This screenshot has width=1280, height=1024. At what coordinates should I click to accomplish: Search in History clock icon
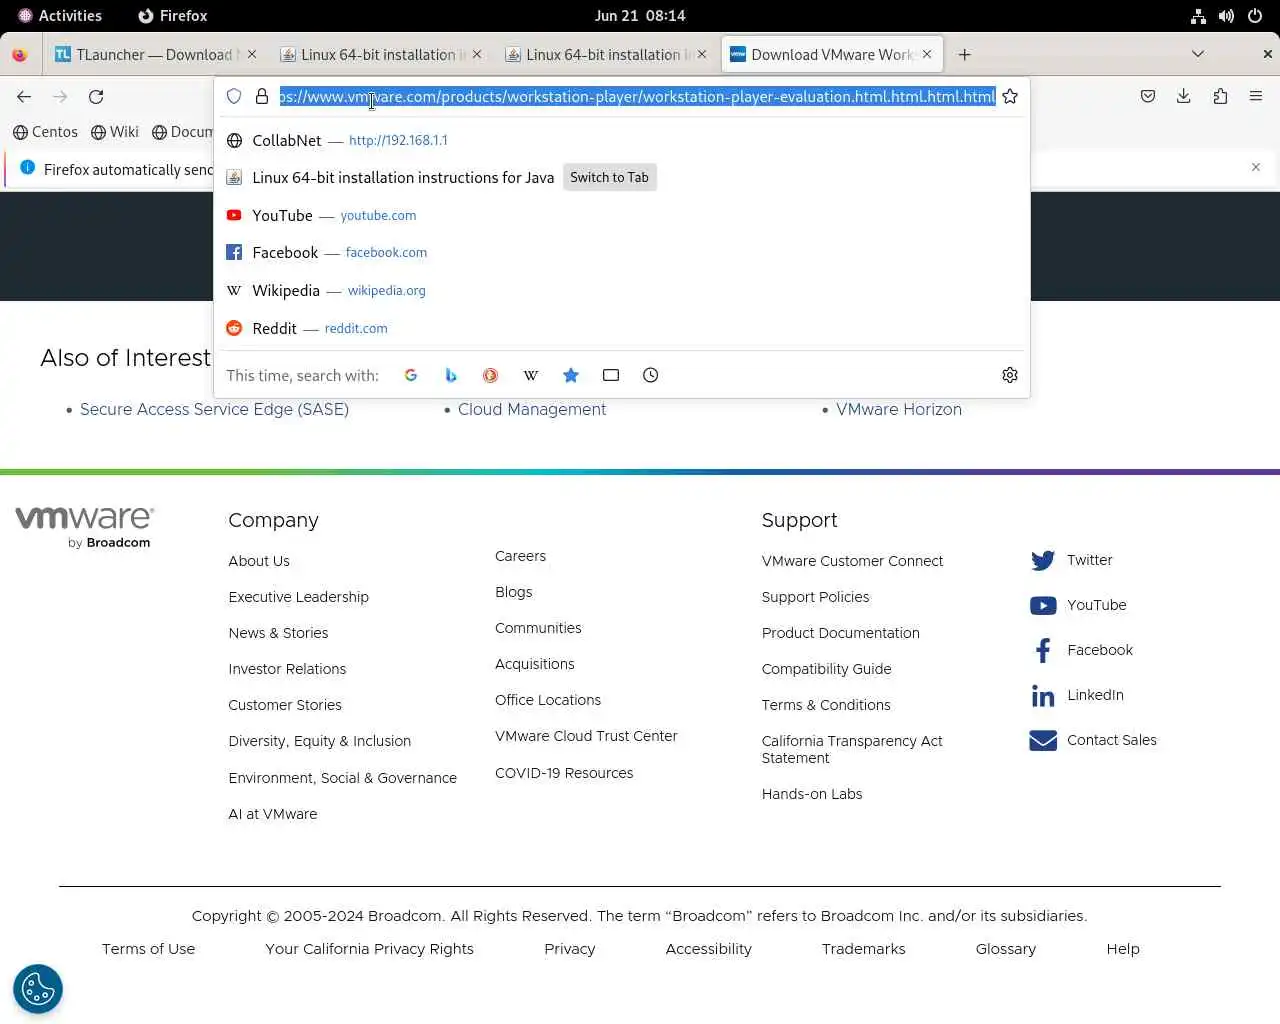[x=651, y=375]
